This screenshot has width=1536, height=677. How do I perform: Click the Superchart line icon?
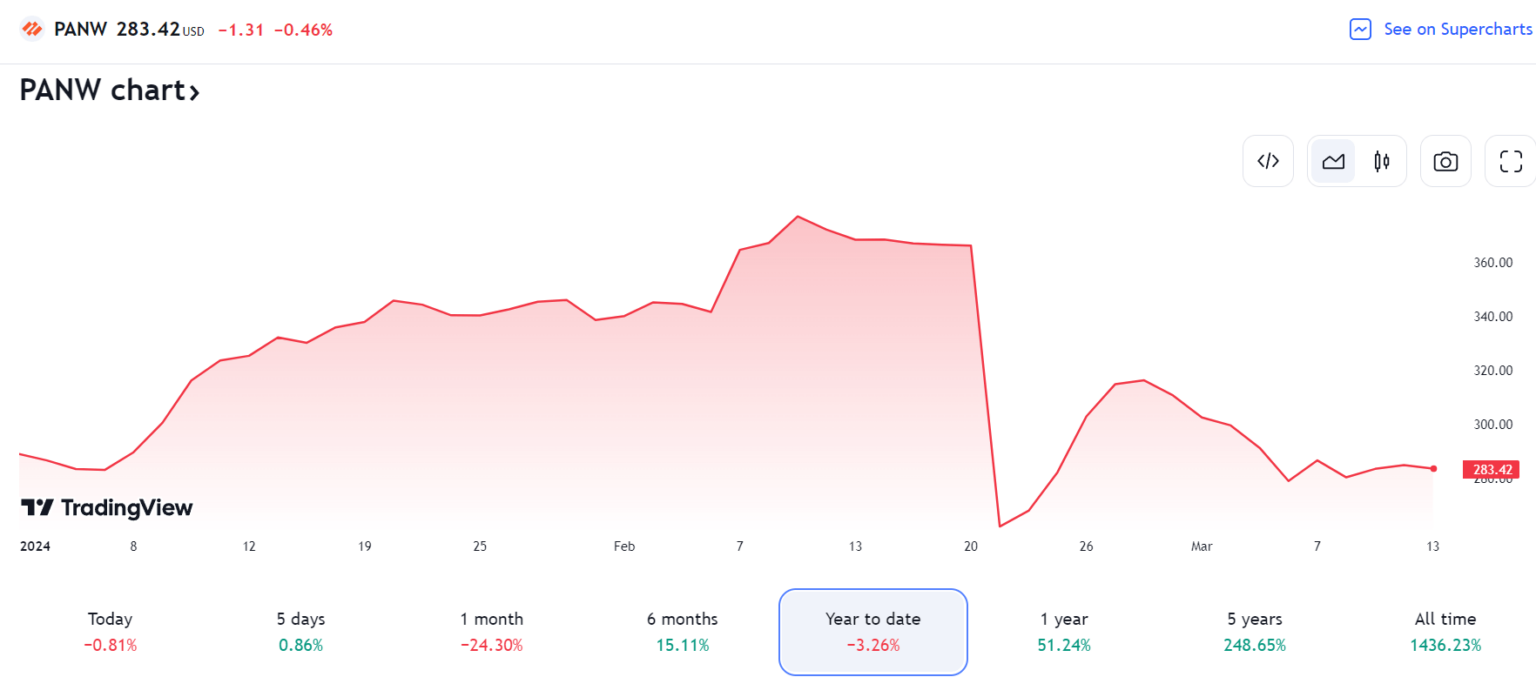pos(1359,29)
